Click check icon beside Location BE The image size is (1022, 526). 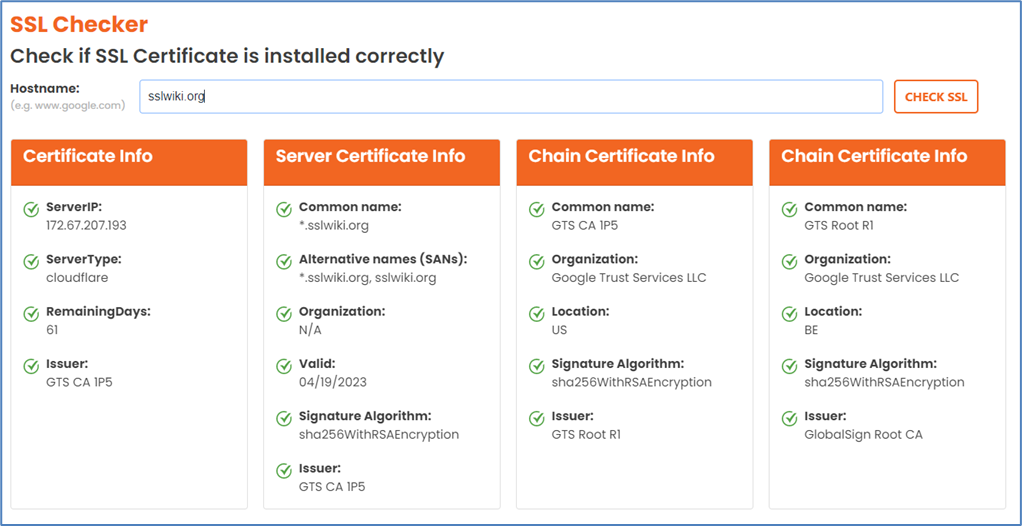[x=789, y=314]
